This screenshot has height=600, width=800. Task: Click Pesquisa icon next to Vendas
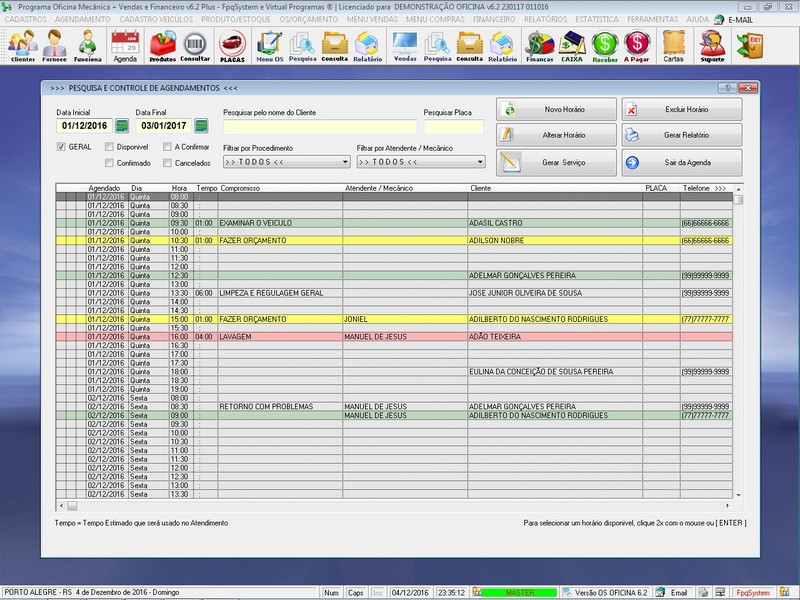pos(437,46)
